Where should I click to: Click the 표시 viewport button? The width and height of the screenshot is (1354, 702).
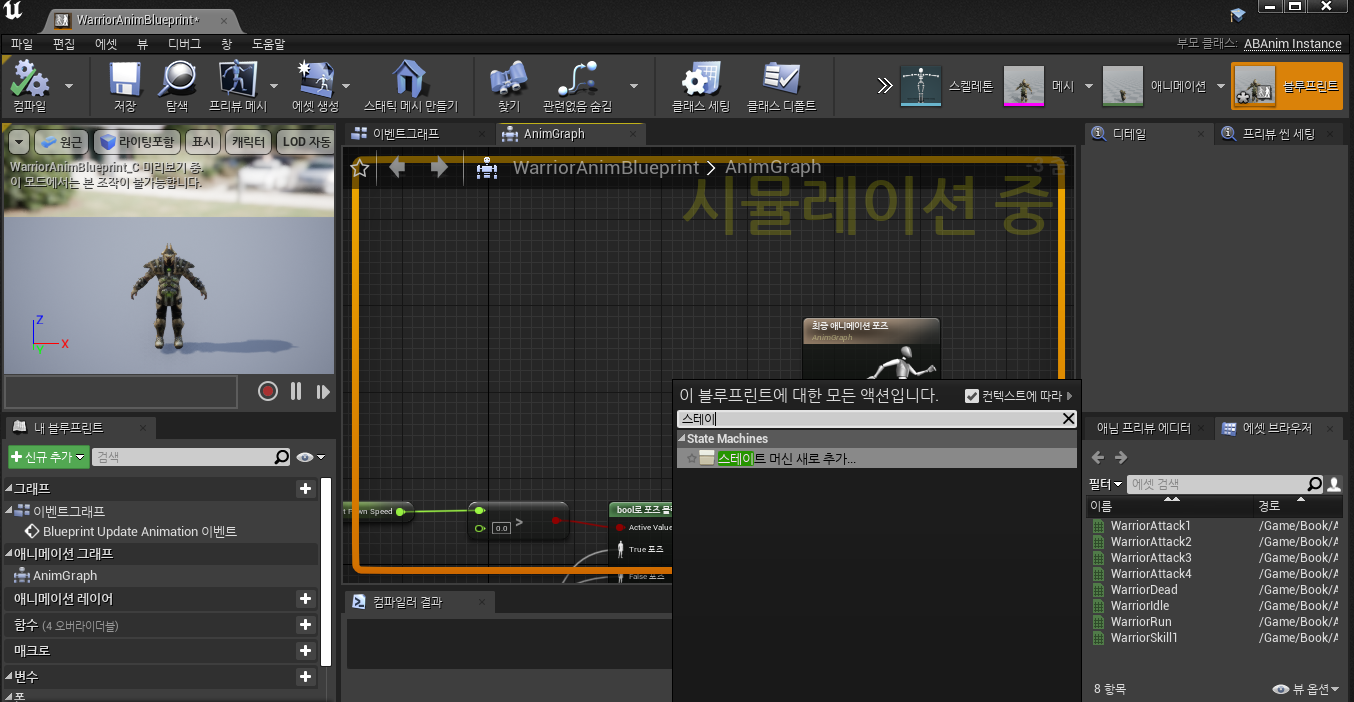point(204,142)
